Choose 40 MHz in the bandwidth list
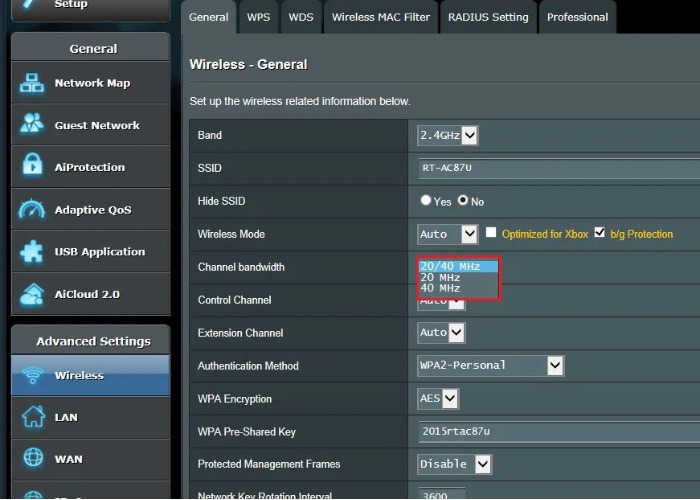The image size is (700, 500). coord(441,288)
